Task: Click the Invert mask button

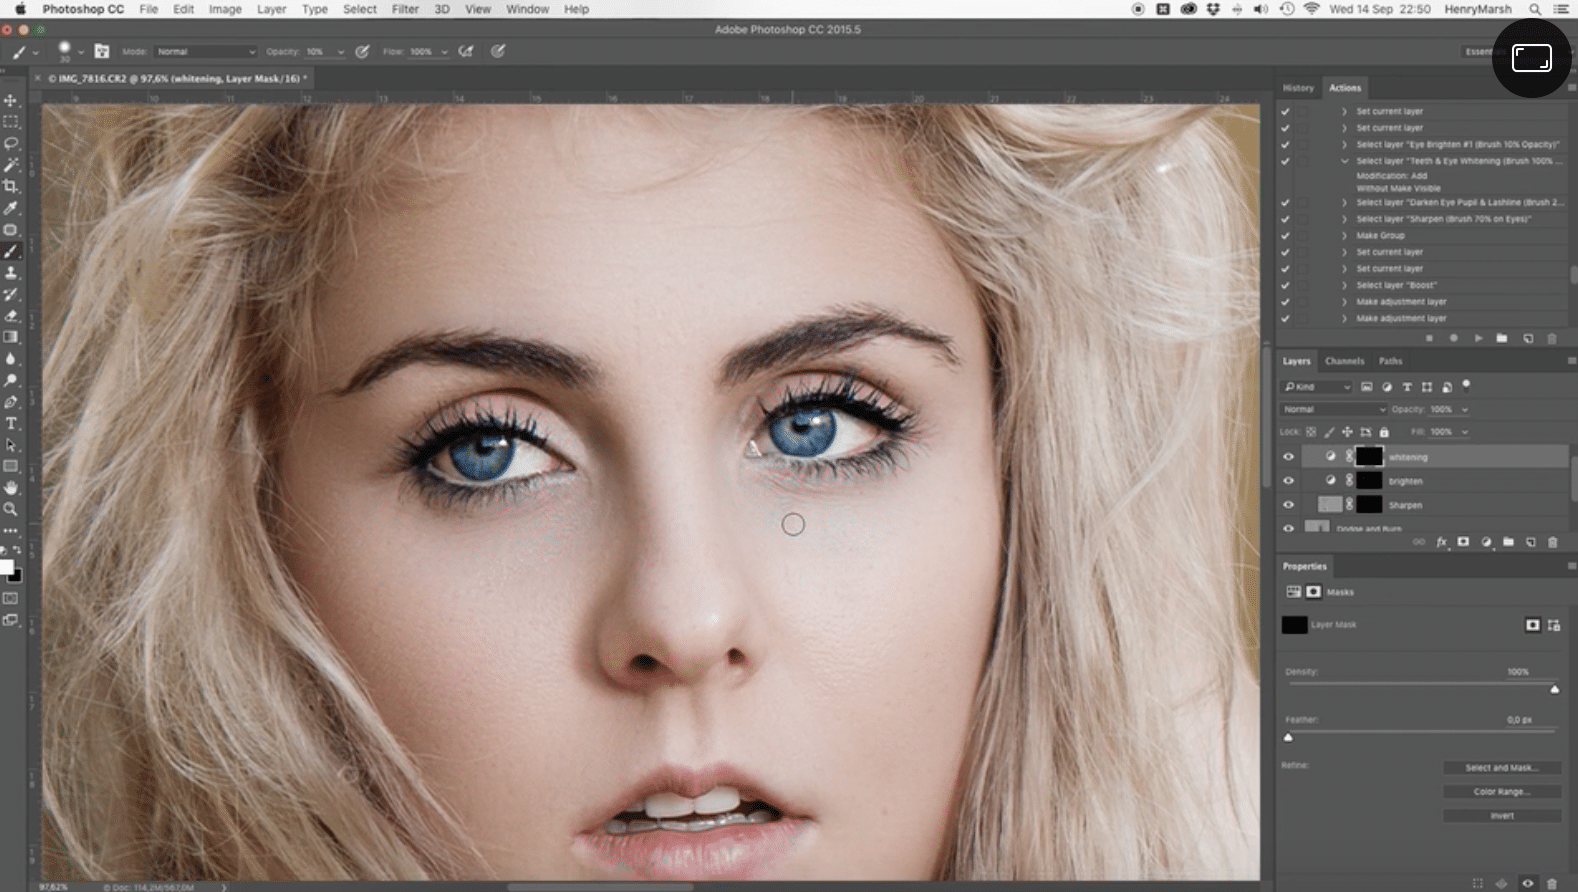Action: click(1501, 816)
